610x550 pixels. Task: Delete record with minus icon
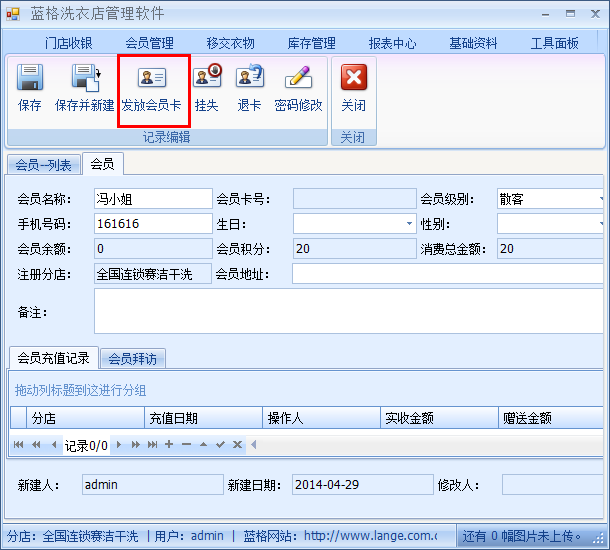click(186, 444)
